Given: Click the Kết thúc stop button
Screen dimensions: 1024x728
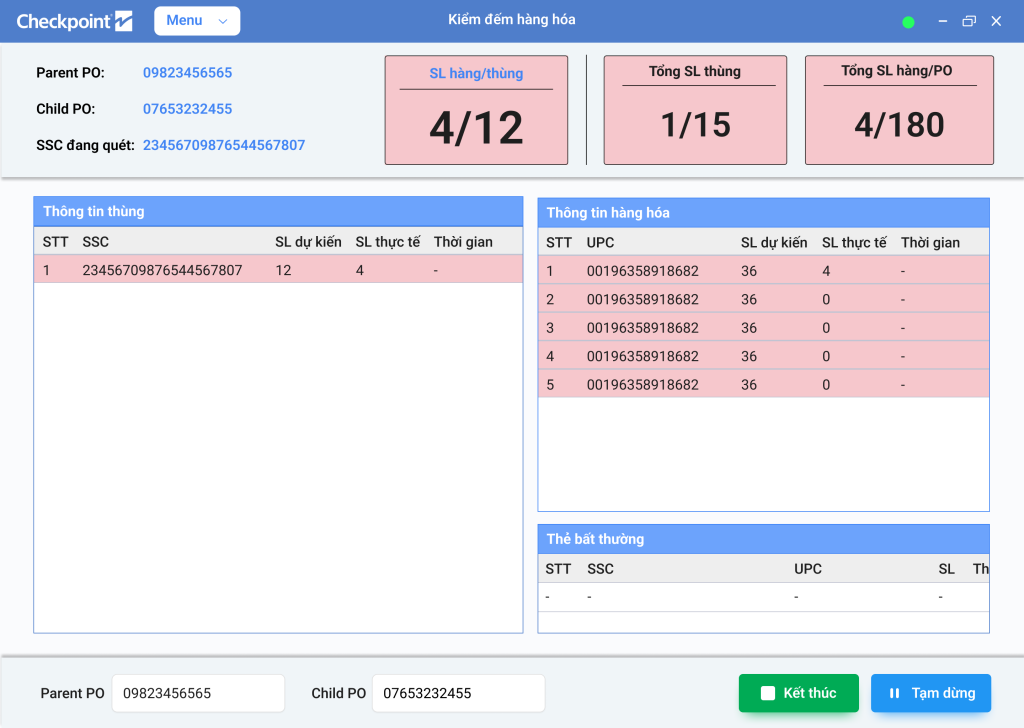Looking at the screenshot, I should 799,693.
